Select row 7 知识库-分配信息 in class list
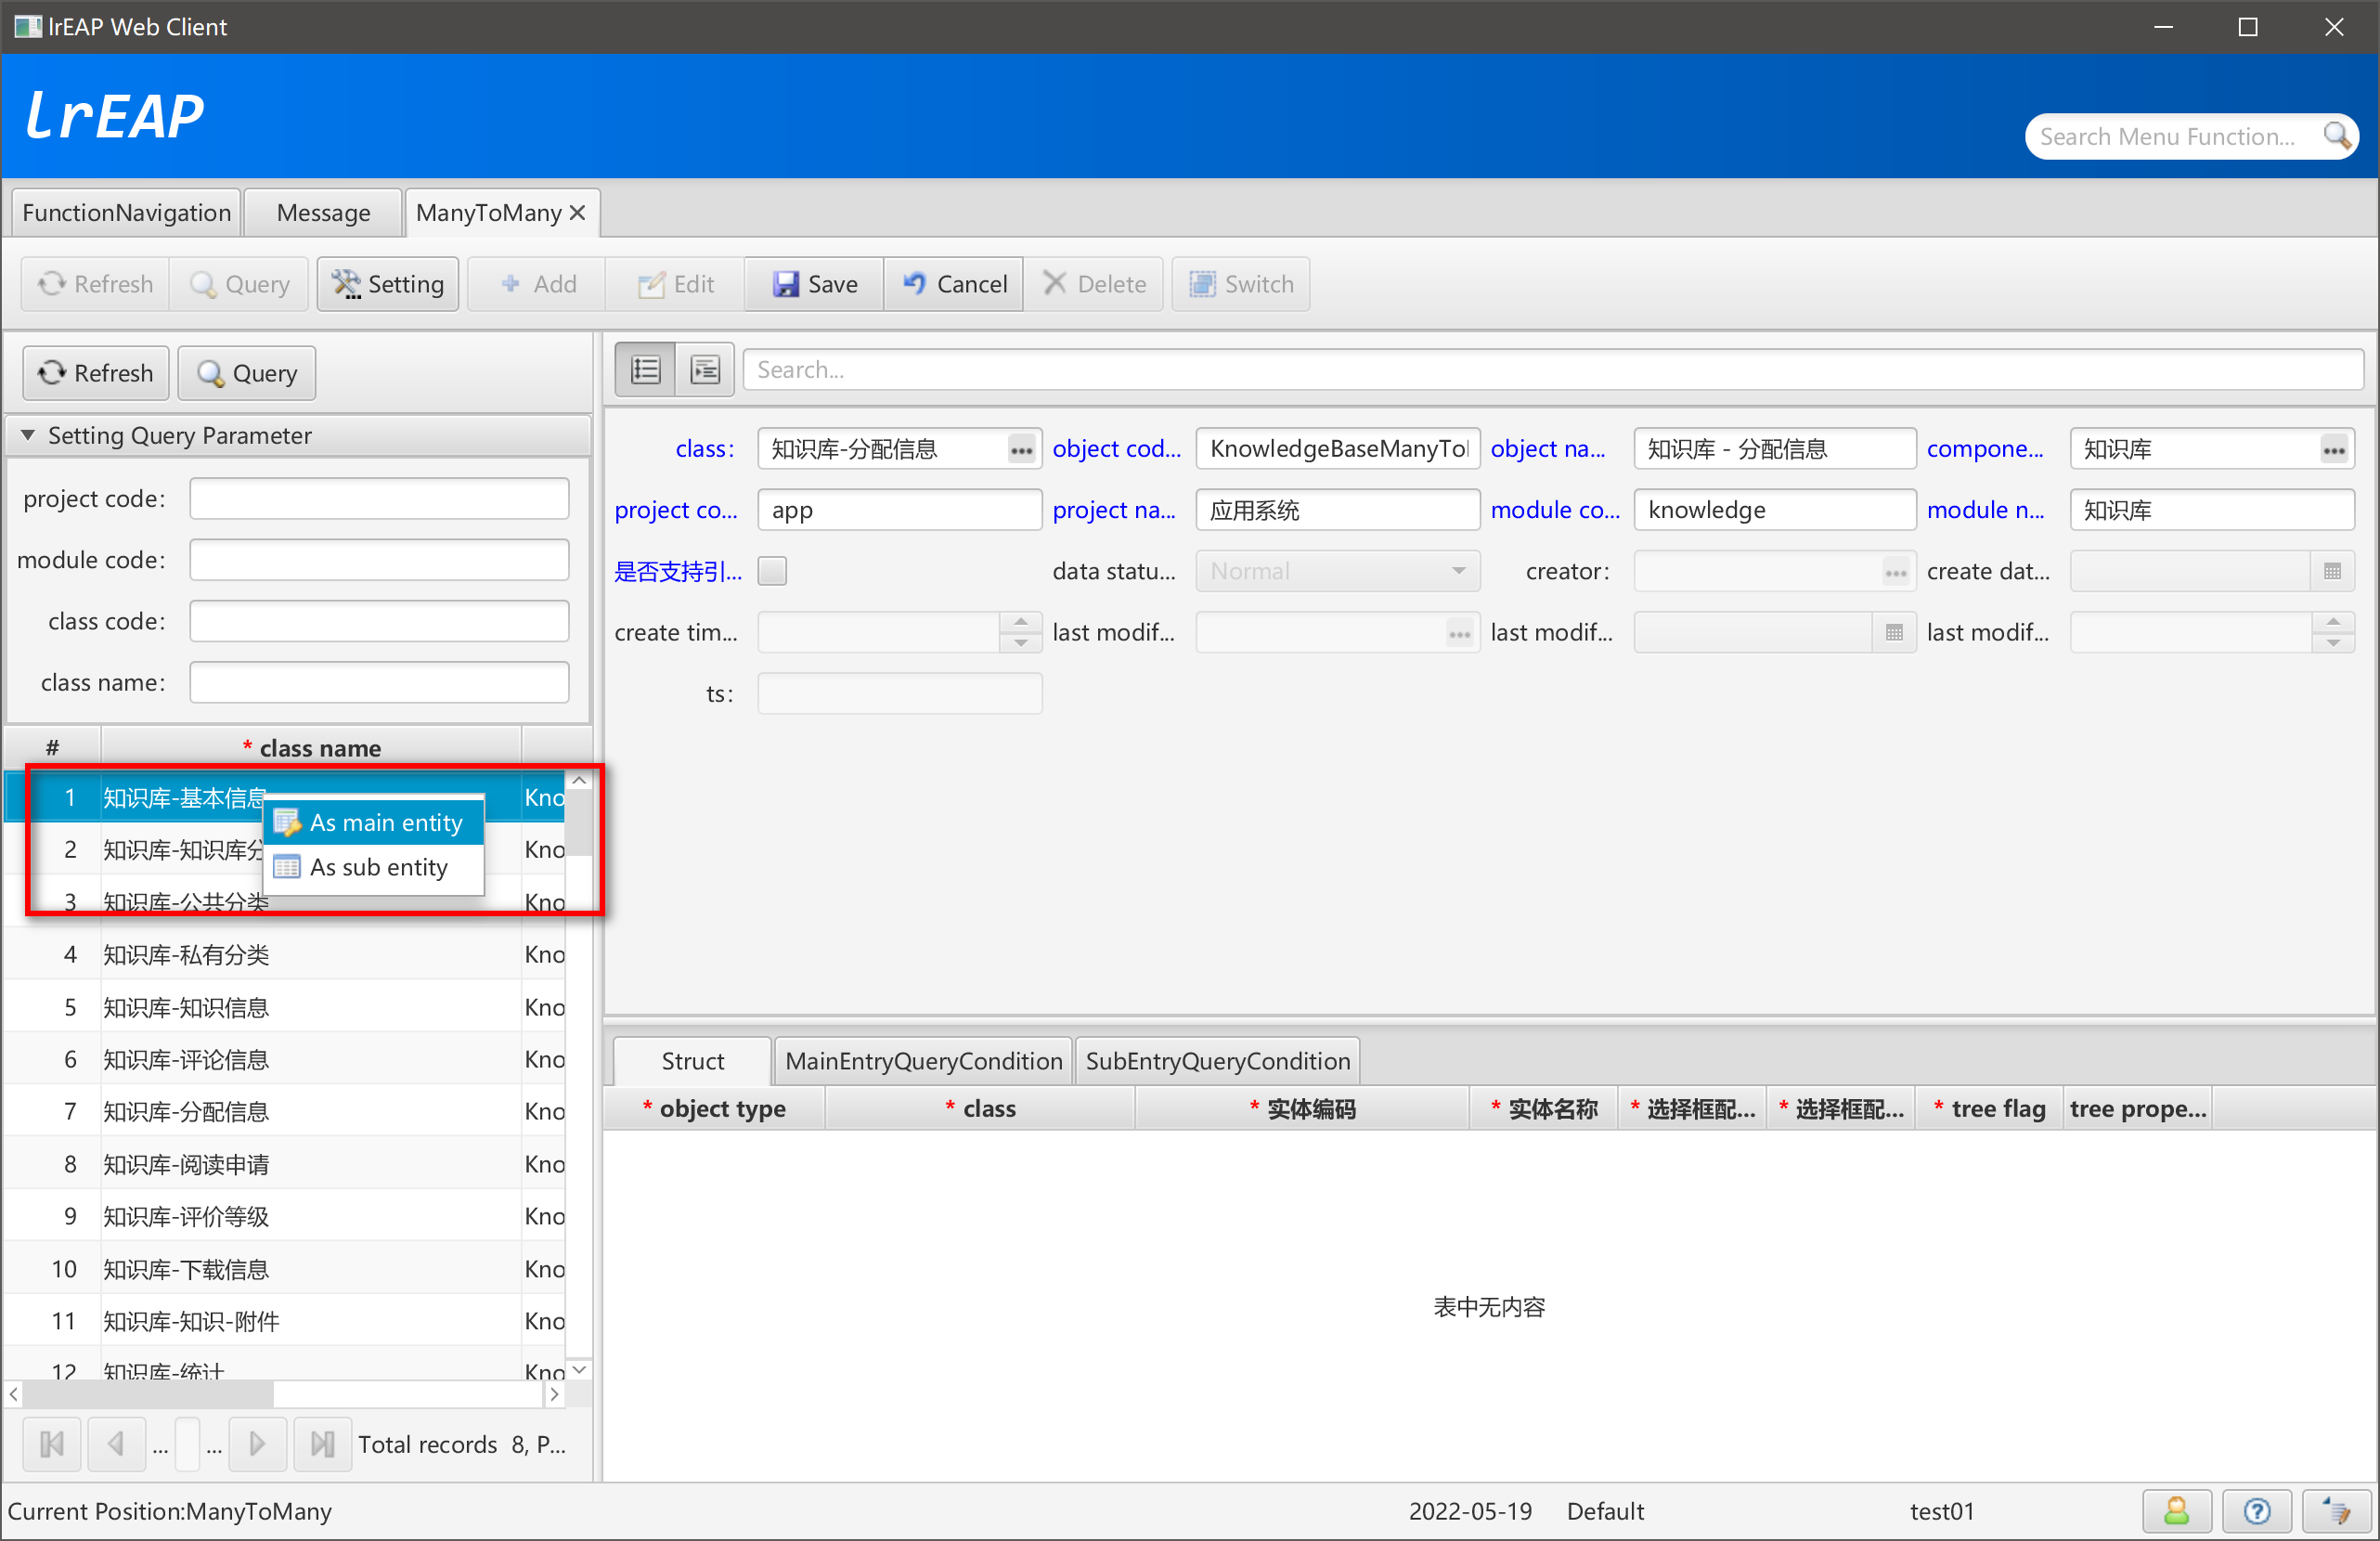The width and height of the screenshot is (2380, 1541). tap(284, 1112)
